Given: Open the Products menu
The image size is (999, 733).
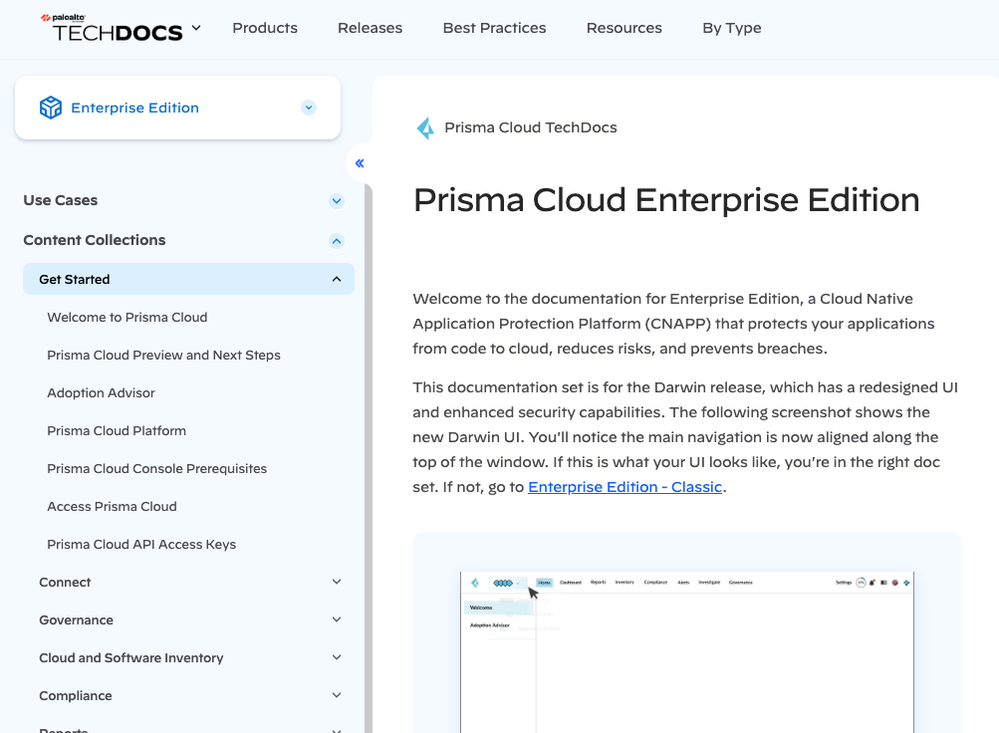Looking at the screenshot, I should point(265,28).
